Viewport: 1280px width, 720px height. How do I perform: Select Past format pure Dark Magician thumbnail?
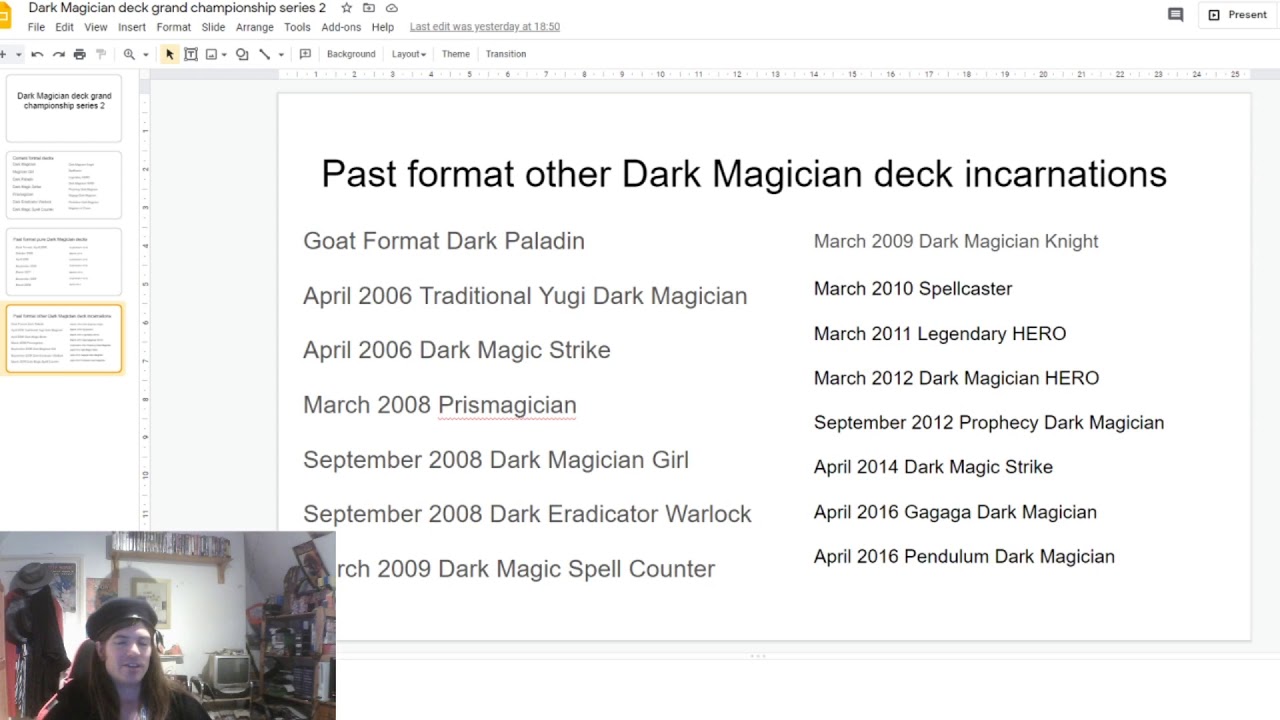click(64, 262)
